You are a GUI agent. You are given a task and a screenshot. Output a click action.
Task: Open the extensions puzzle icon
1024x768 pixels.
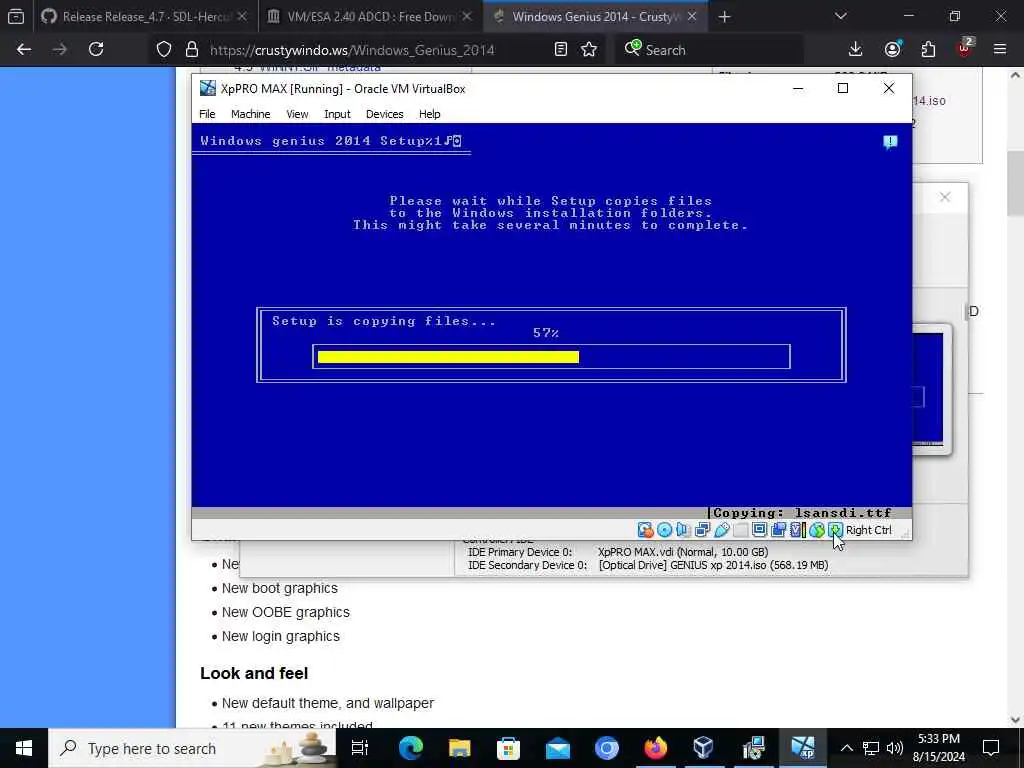pos(928,50)
